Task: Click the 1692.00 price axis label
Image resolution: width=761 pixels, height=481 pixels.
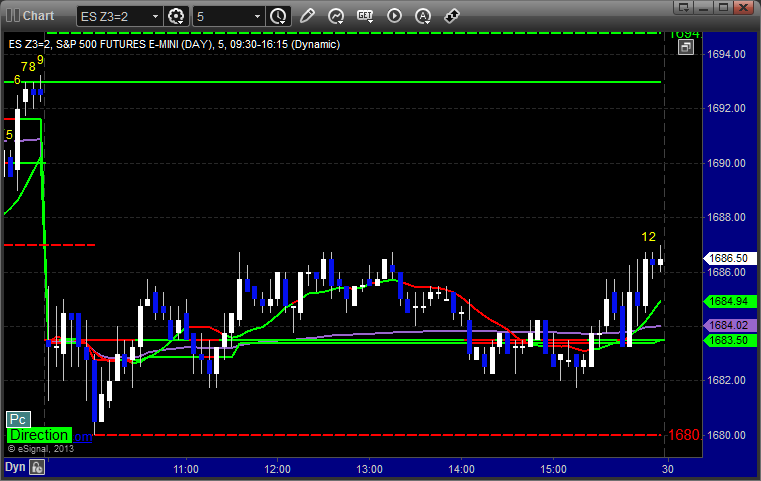Action: tap(727, 108)
